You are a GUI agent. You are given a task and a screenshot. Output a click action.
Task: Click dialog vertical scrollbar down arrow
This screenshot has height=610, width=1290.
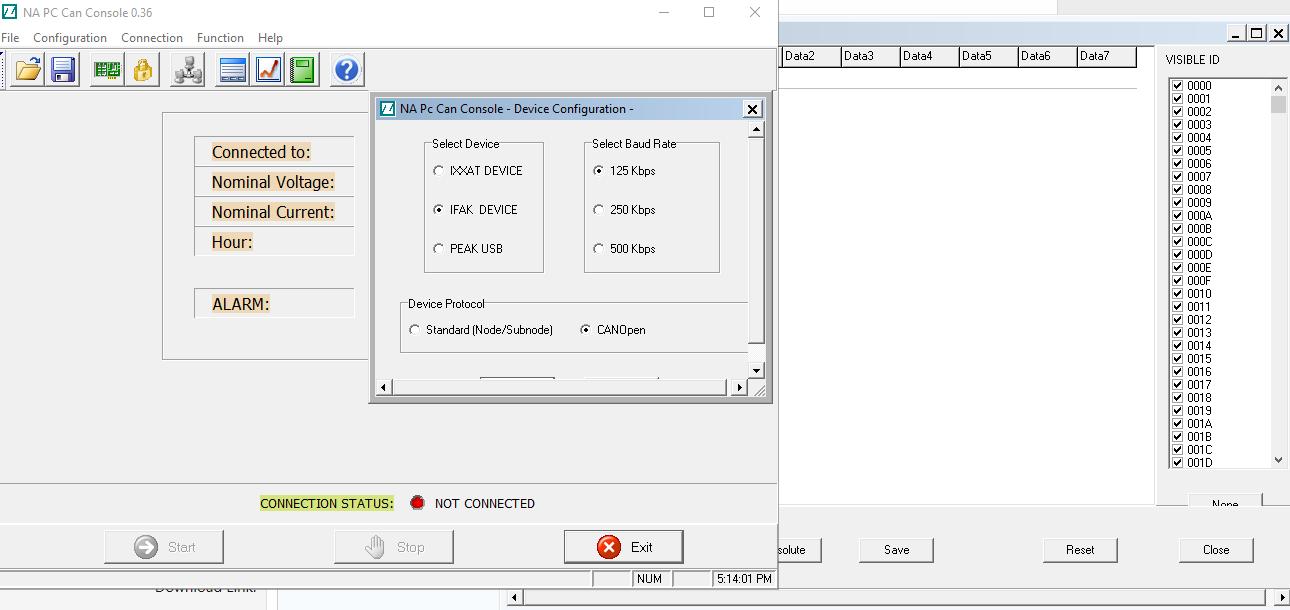pyautogui.click(x=756, y=371)
